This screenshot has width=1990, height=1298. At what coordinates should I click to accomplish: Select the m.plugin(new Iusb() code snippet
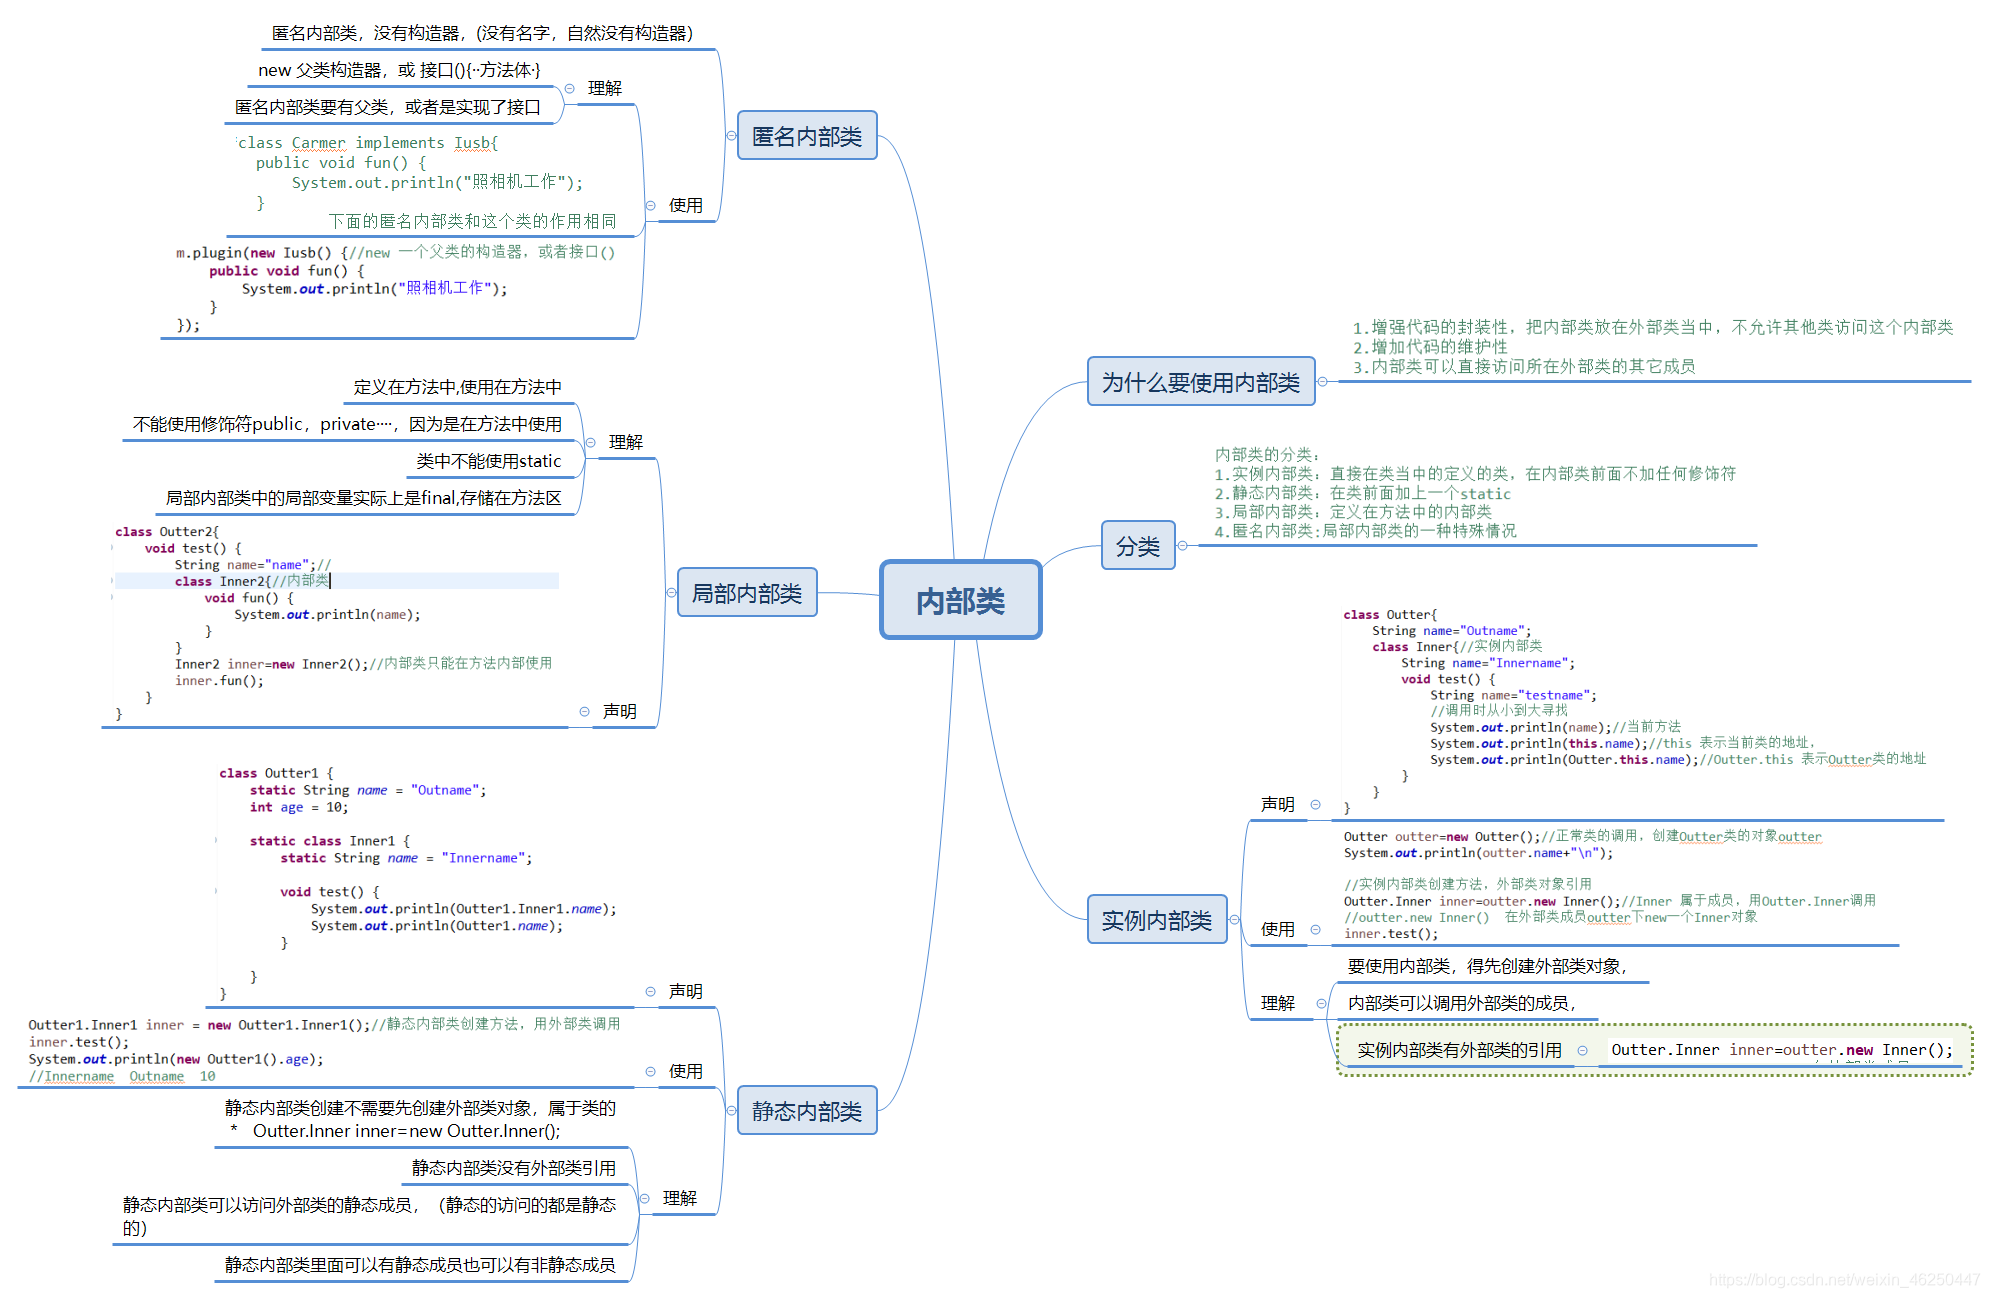[396, 289]
